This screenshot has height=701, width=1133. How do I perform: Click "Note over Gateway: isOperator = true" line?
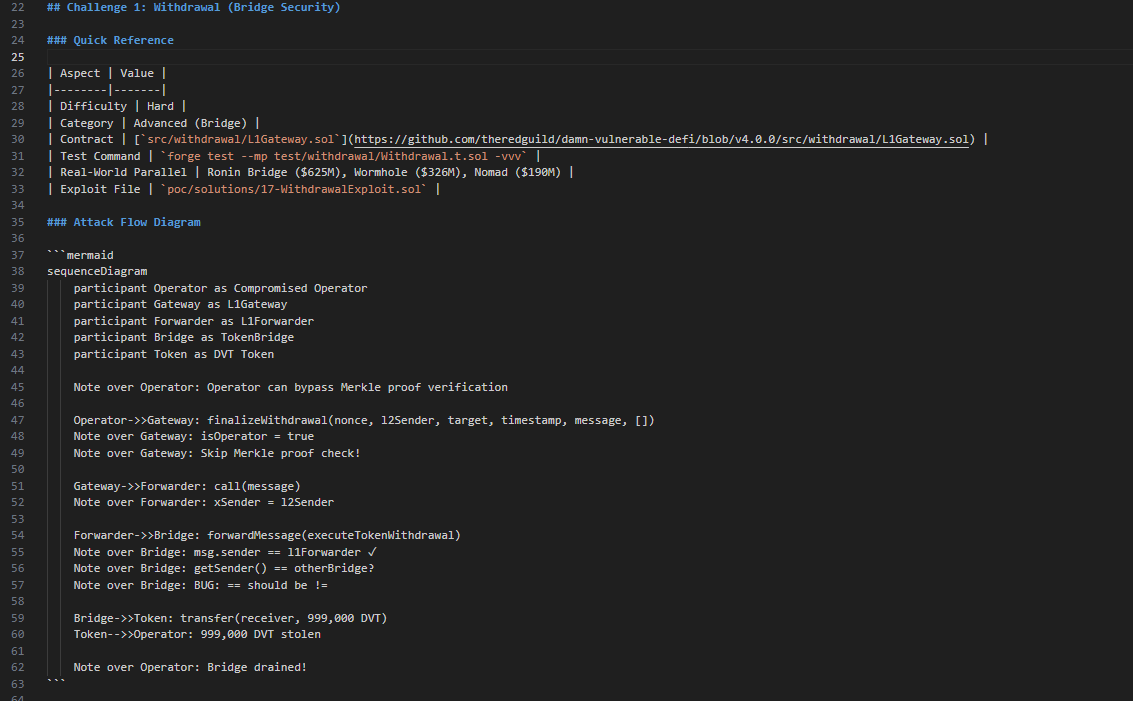[x=194, y=436]
